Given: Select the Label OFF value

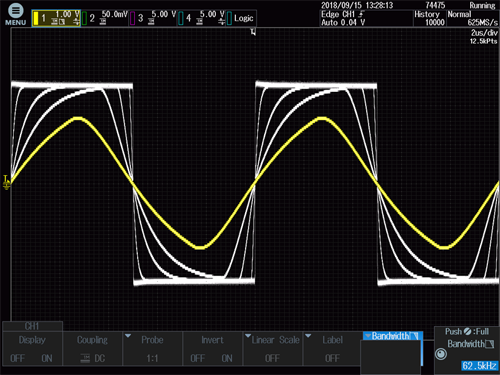Looking at the screenshot, I should pyautogui.click(x=332, y=358).
